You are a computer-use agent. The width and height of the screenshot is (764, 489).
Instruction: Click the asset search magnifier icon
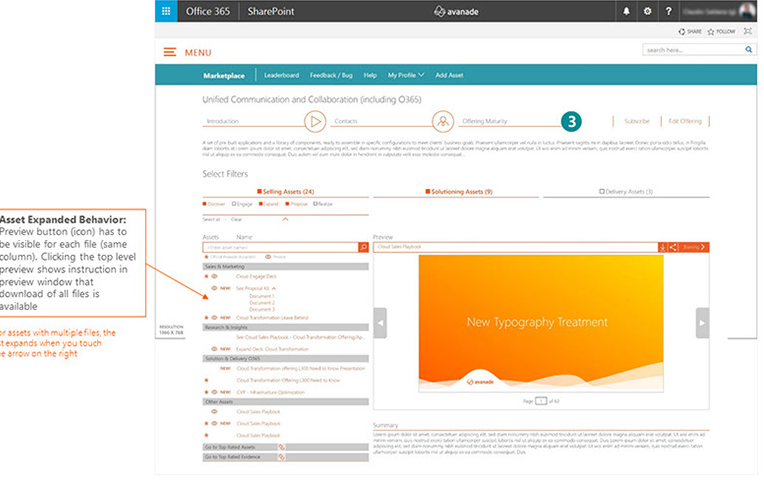(363, 247)
